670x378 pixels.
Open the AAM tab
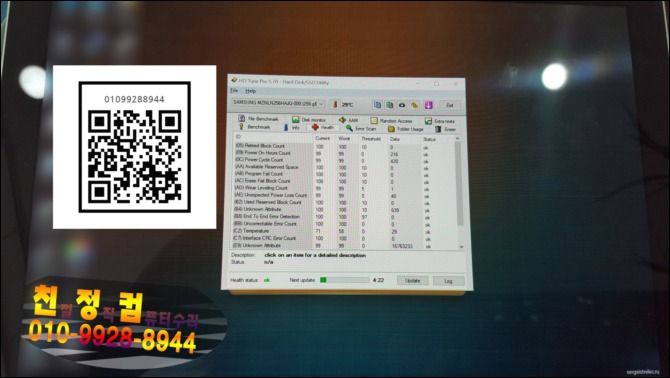pyautogui.click(x=349, y=120)
